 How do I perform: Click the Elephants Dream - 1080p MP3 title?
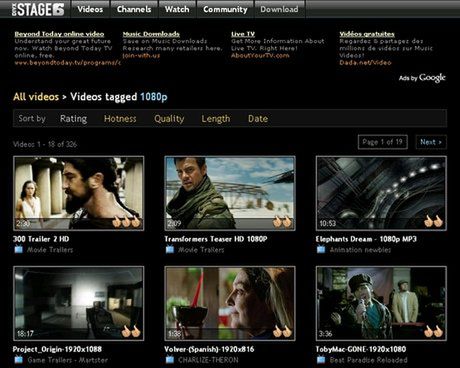(x=366, y=239)
